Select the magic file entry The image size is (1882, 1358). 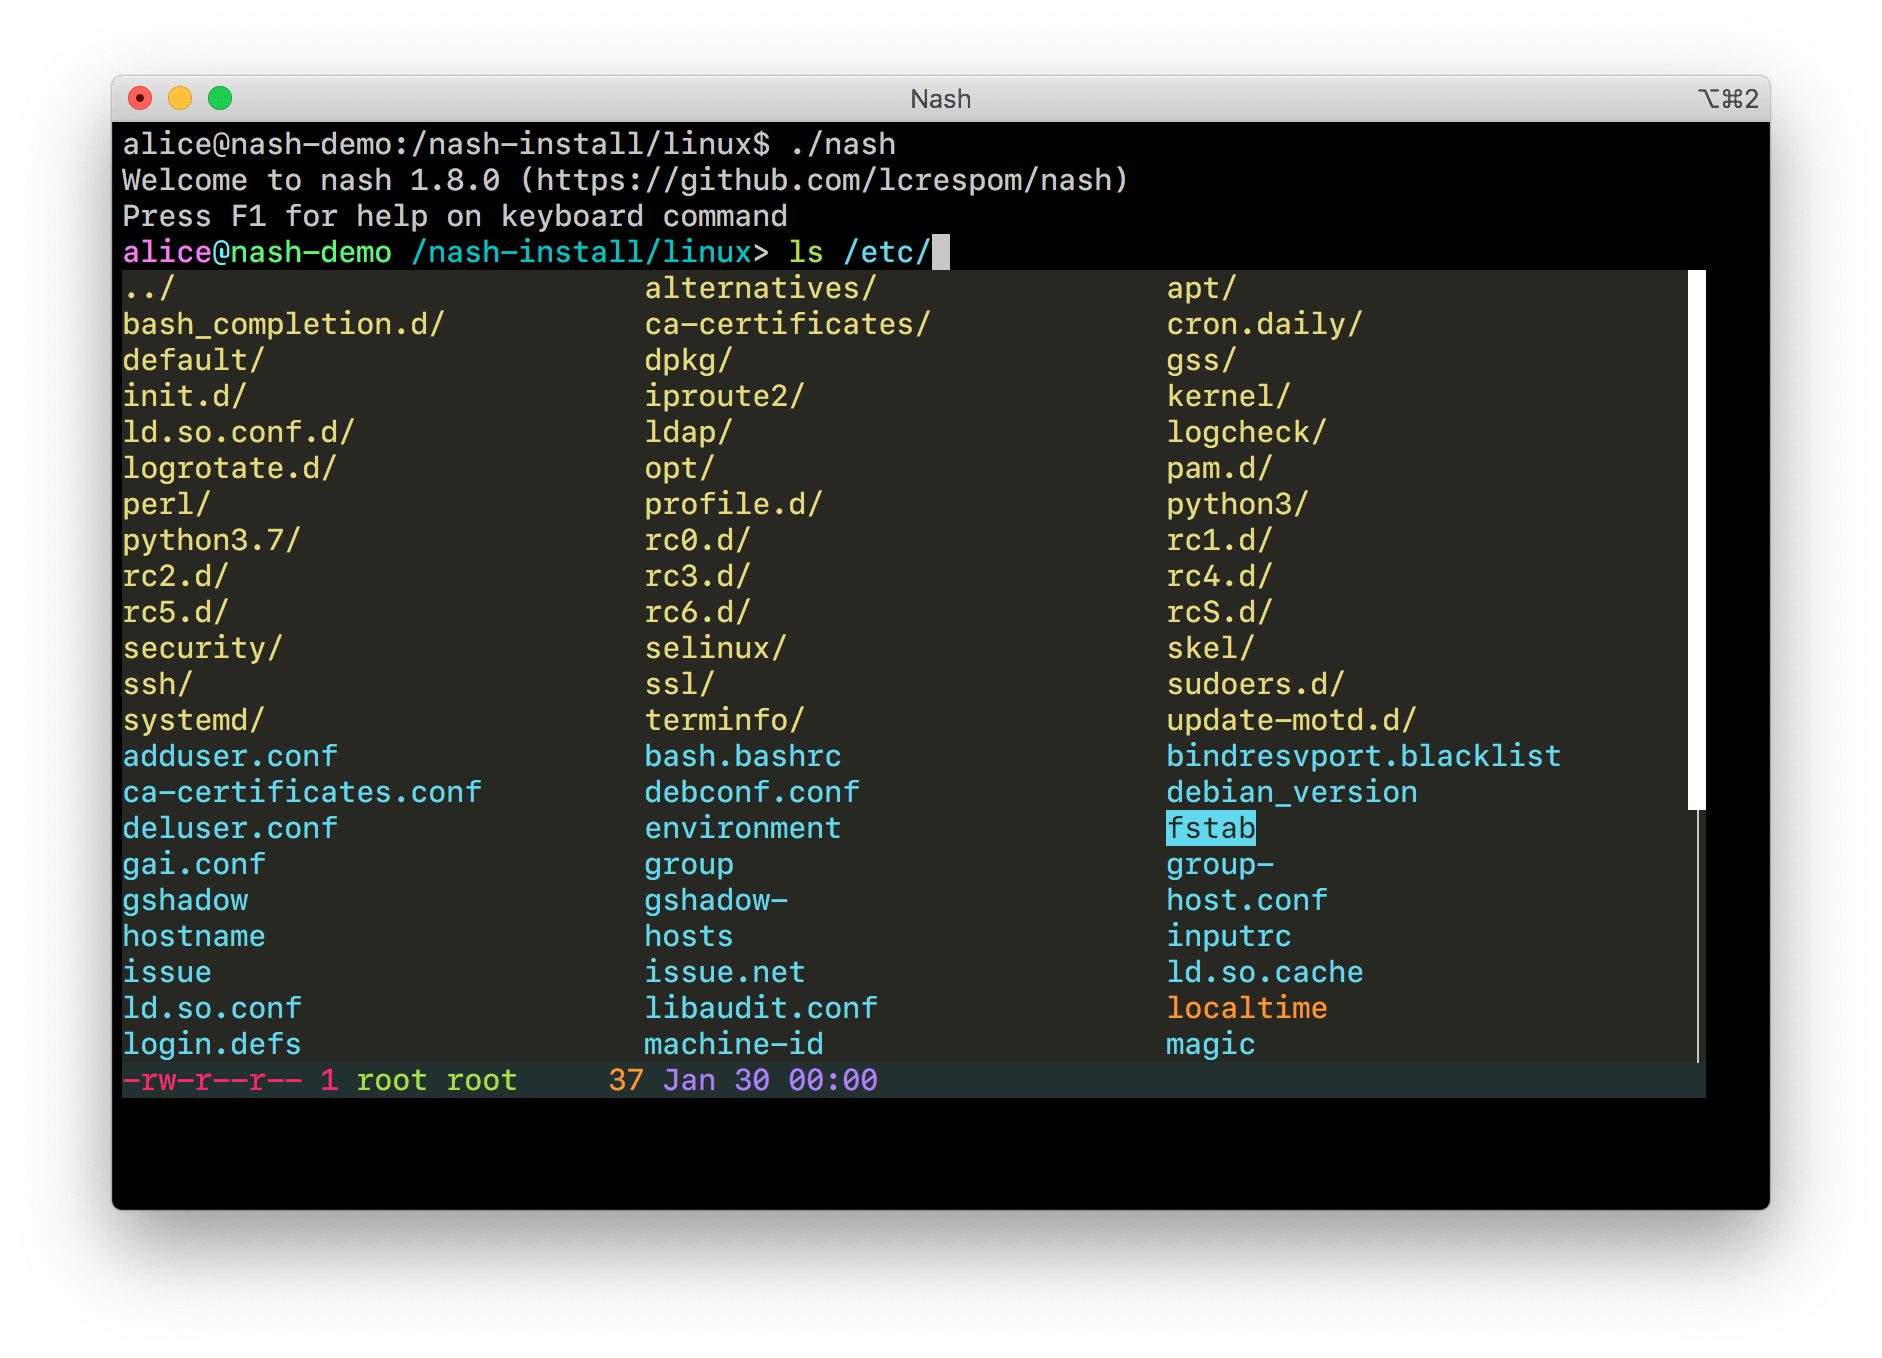[x=1210, y=1044]
